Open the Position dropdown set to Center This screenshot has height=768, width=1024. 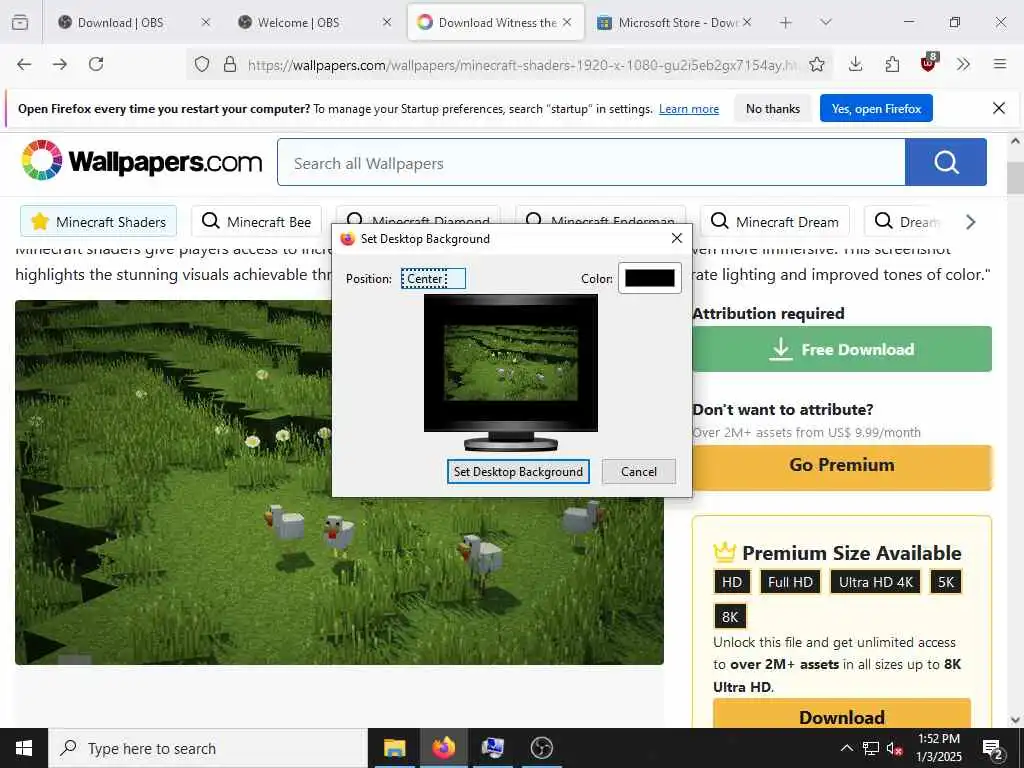pyautogui.click(x=433, y=278)
